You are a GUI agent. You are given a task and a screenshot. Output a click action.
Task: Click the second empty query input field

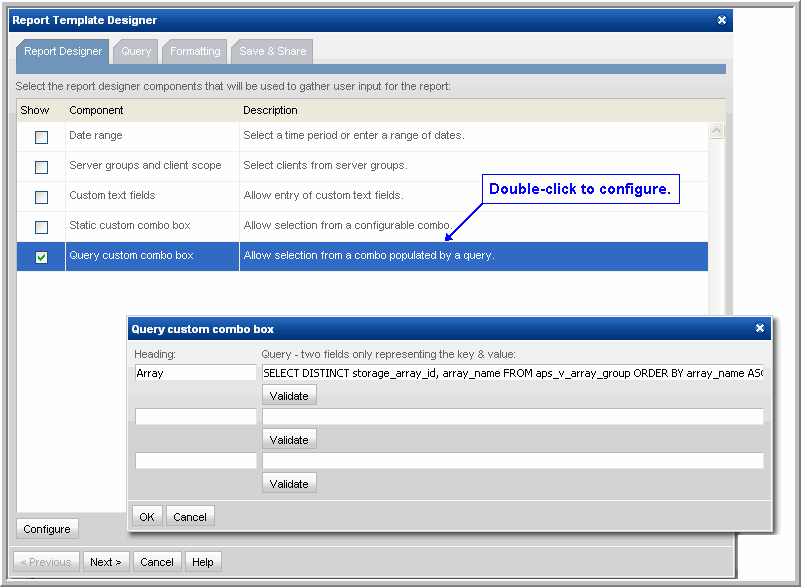point(512,417)
